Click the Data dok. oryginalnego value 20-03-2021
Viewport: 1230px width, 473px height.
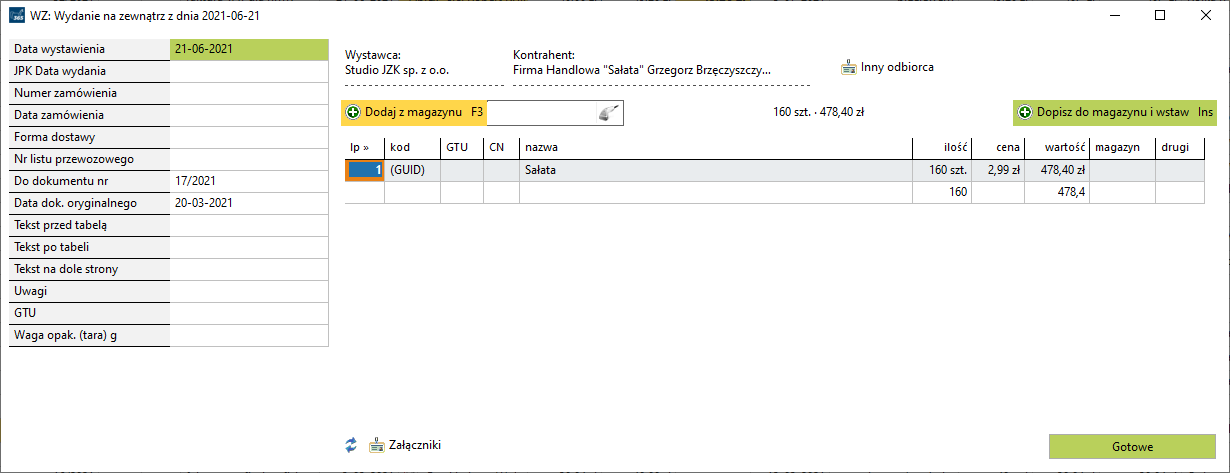click(x=249, y=203)
